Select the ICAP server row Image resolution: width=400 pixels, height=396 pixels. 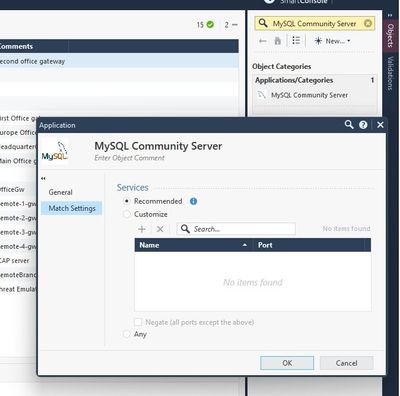tap(18, 261)
